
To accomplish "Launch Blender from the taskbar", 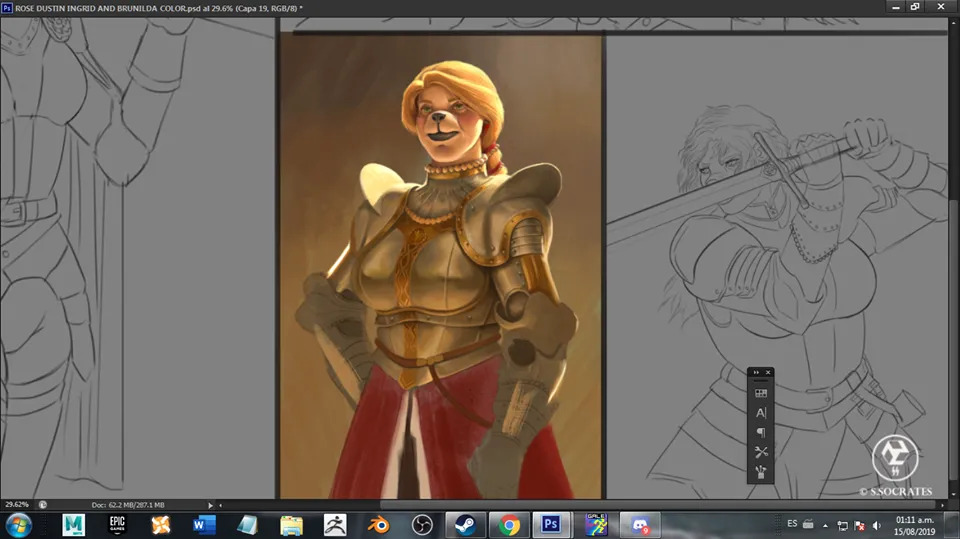I will (x=378, y=525).
